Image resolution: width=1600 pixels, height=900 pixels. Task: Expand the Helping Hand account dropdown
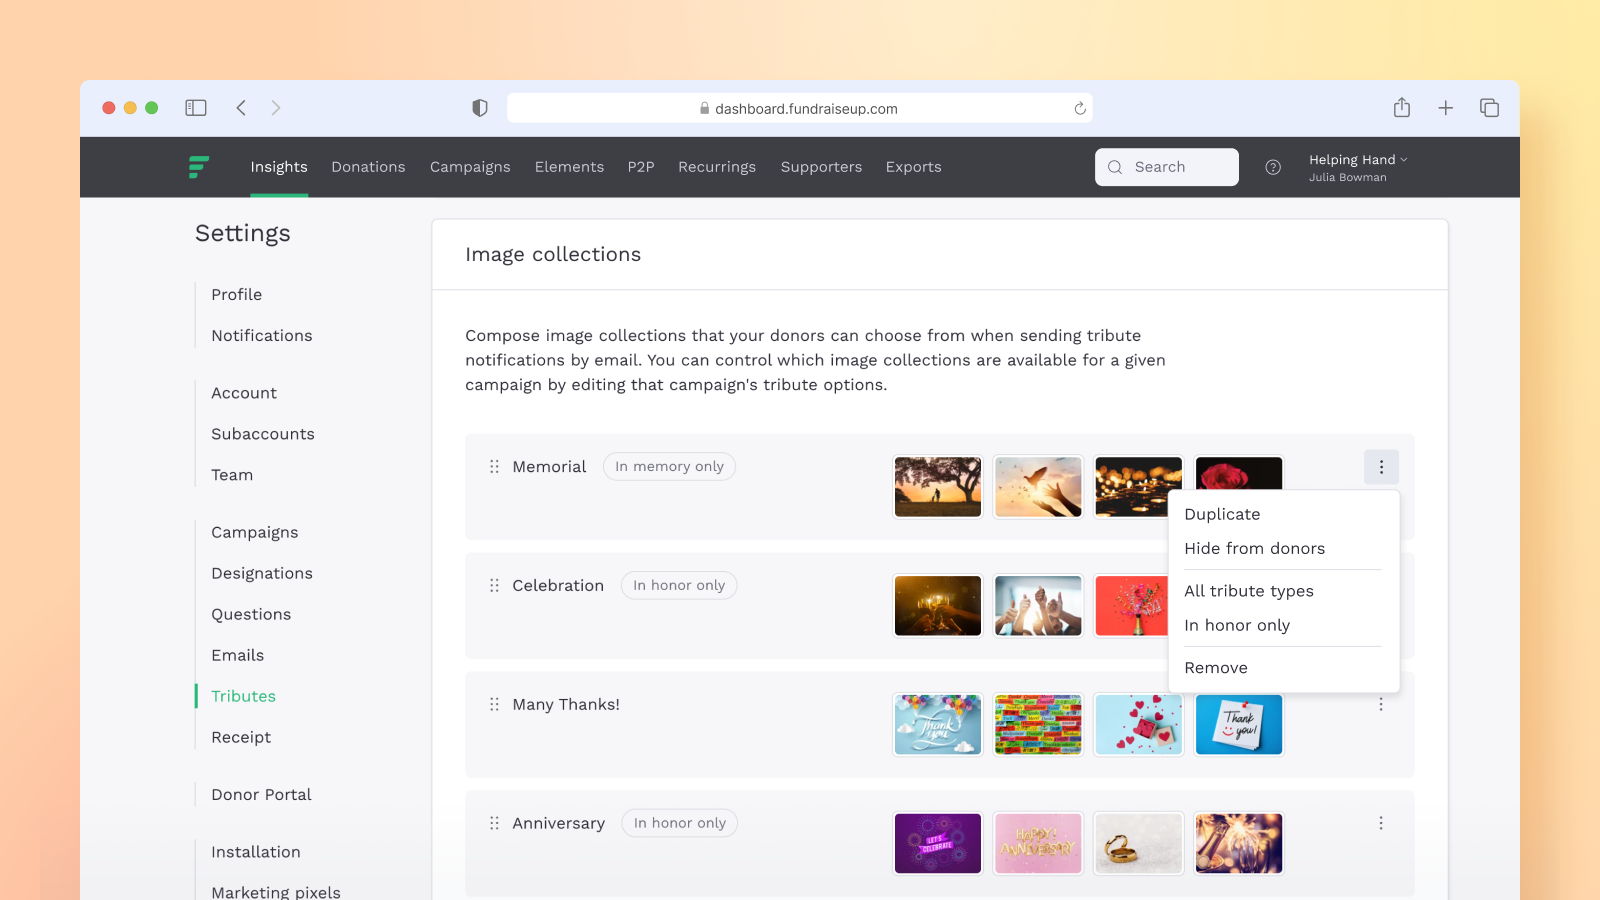[1357, 160]
